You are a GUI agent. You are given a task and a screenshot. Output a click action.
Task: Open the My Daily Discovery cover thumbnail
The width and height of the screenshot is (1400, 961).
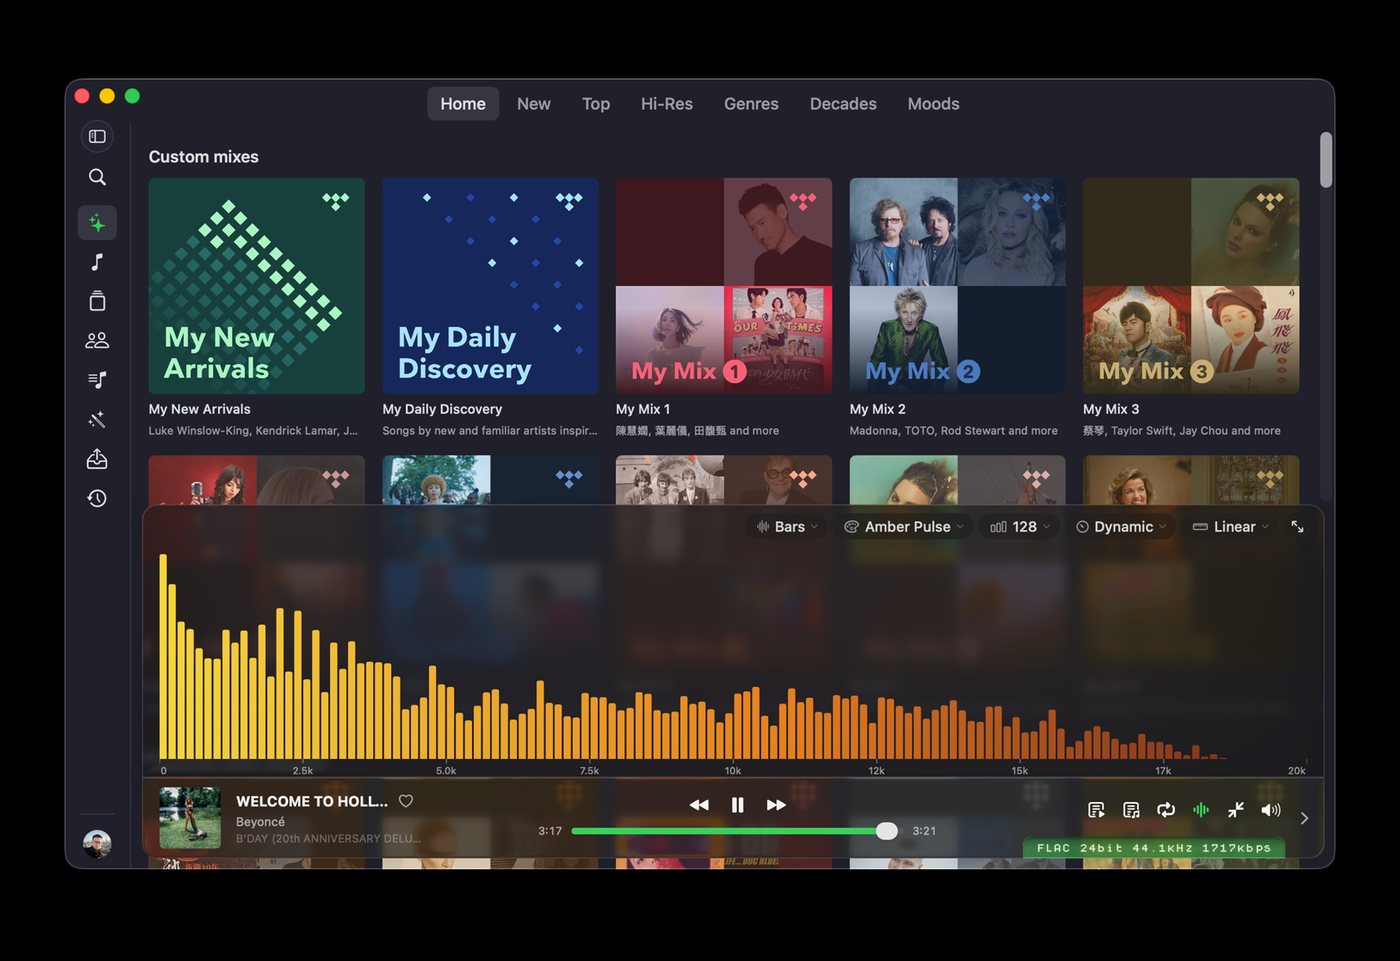pos(490,286)
